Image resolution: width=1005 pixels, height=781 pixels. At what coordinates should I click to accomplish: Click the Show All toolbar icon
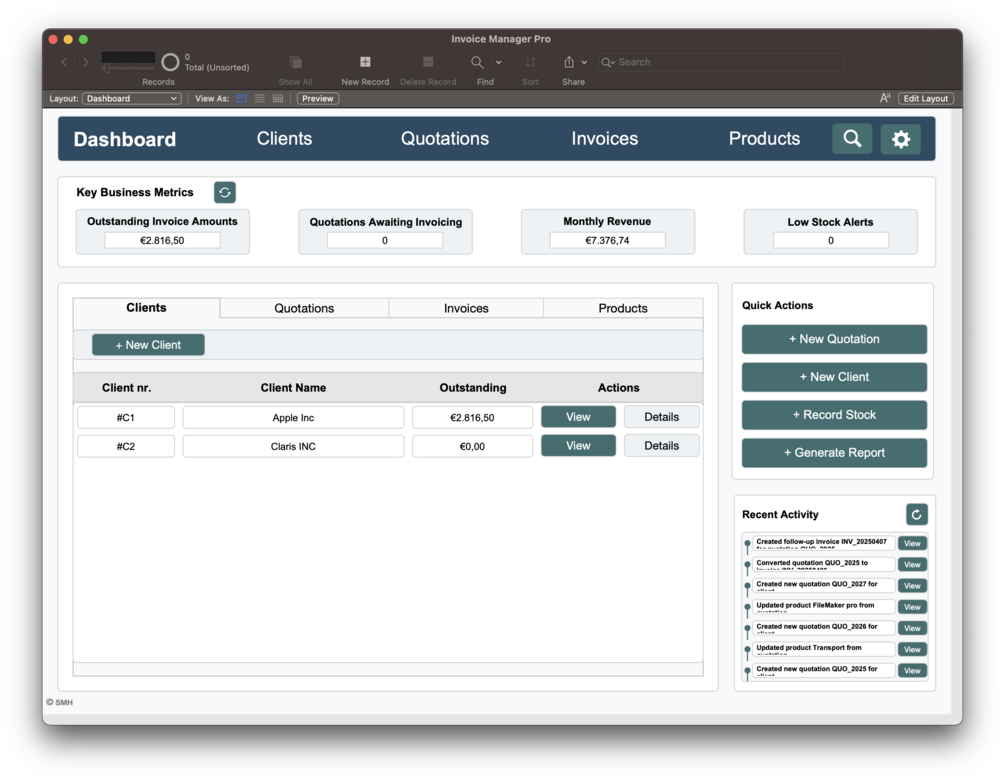[x=295, y=62]
